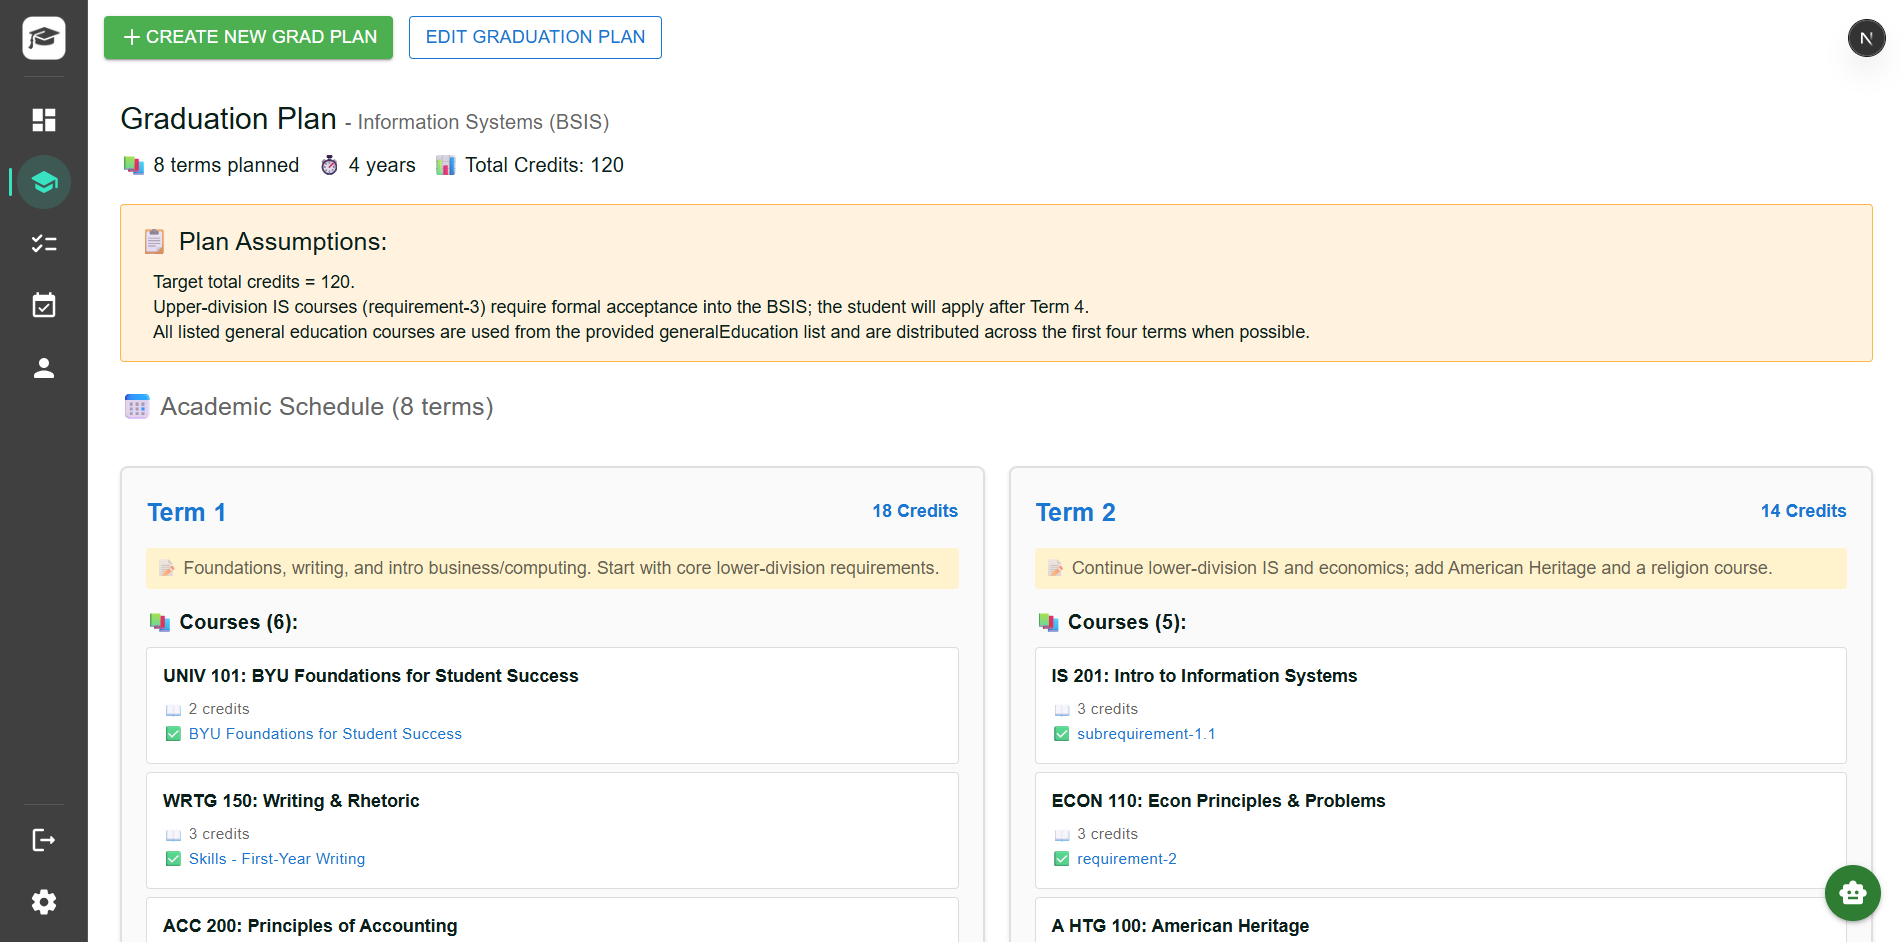Screen dimensions: 1902x942
Task: Collapse the Plan Assumptions panel
Action: 280,241
